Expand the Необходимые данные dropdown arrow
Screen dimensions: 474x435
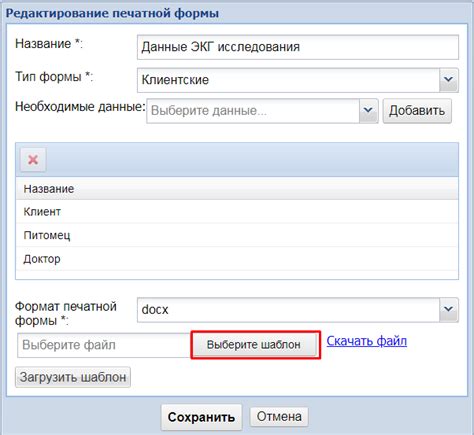(368, 111)
